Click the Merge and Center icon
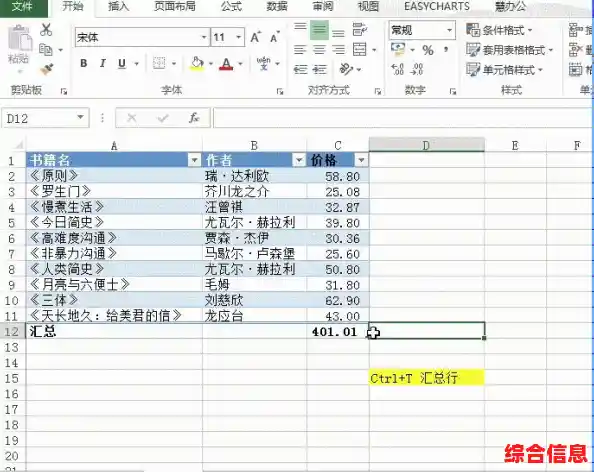Viewport: 594px width, 472px height. pyautogui.click(x=360, y=50)
